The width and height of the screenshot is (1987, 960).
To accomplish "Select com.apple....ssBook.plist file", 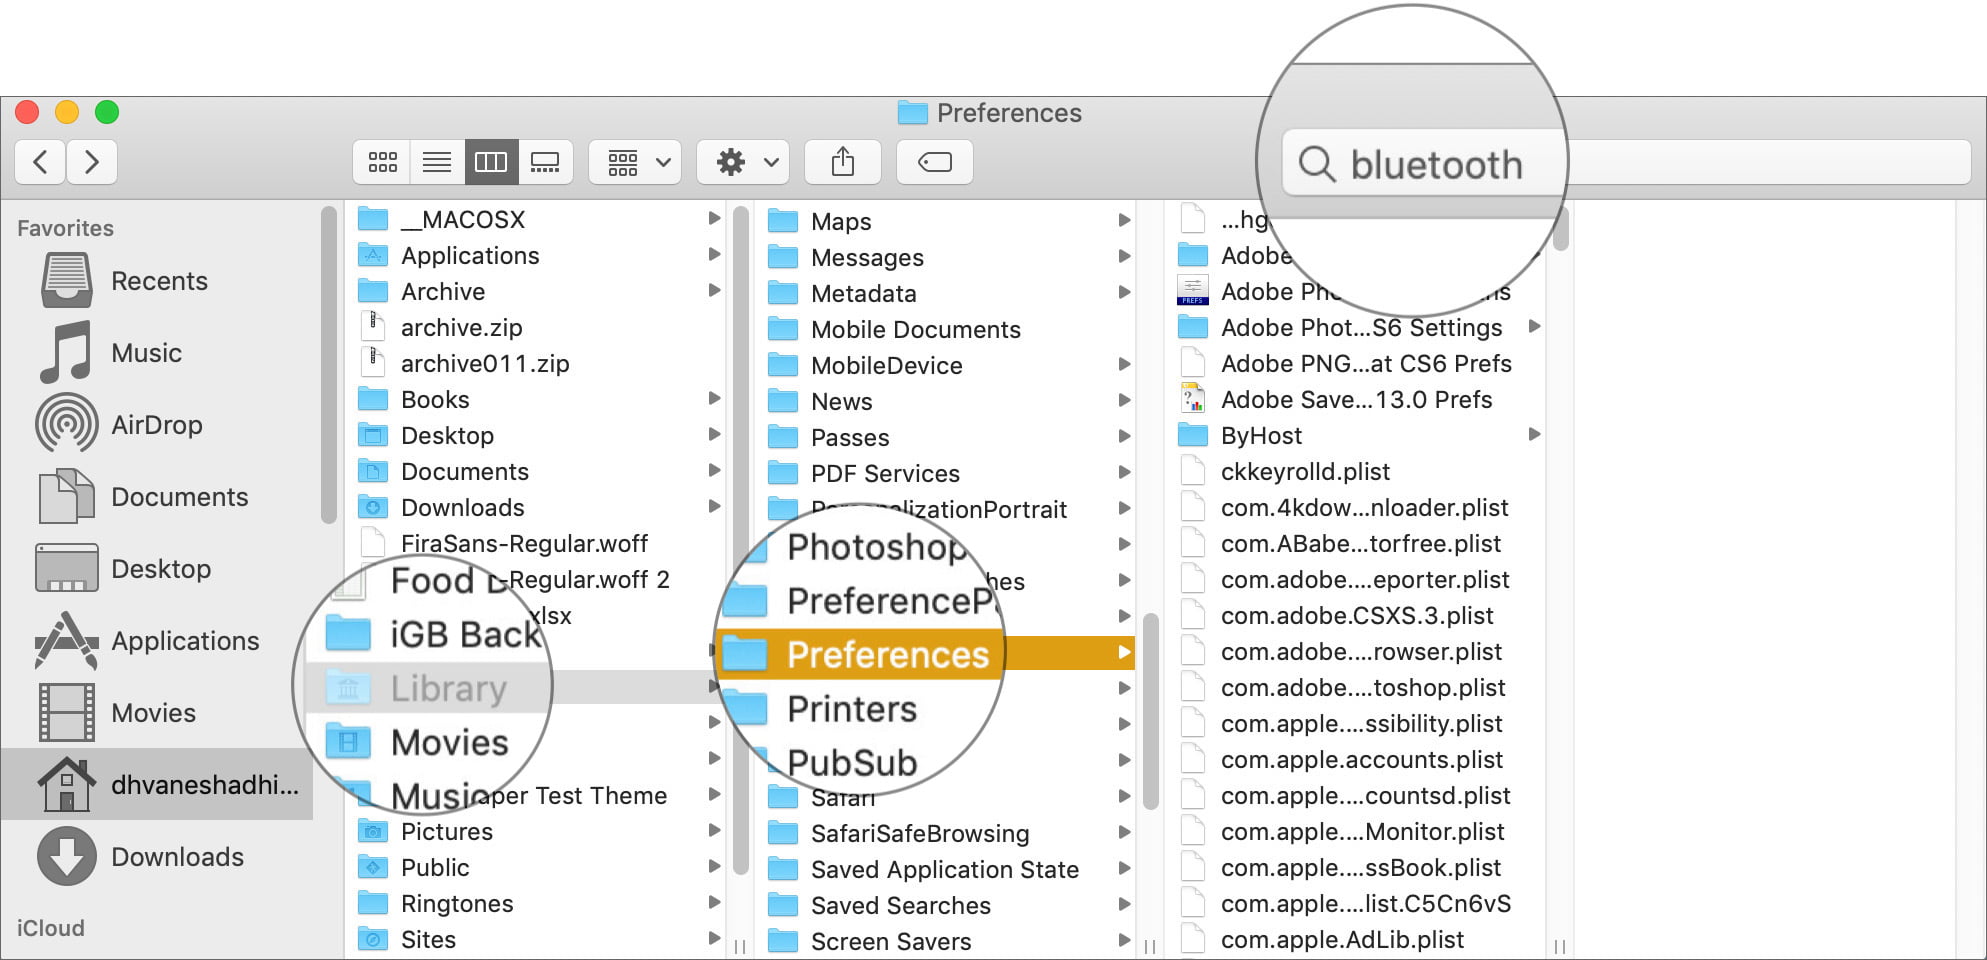I will point(1360,867).
